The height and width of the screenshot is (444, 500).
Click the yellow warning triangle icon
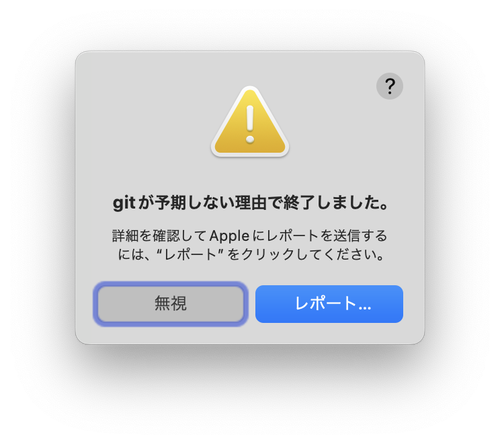[250, 122]
